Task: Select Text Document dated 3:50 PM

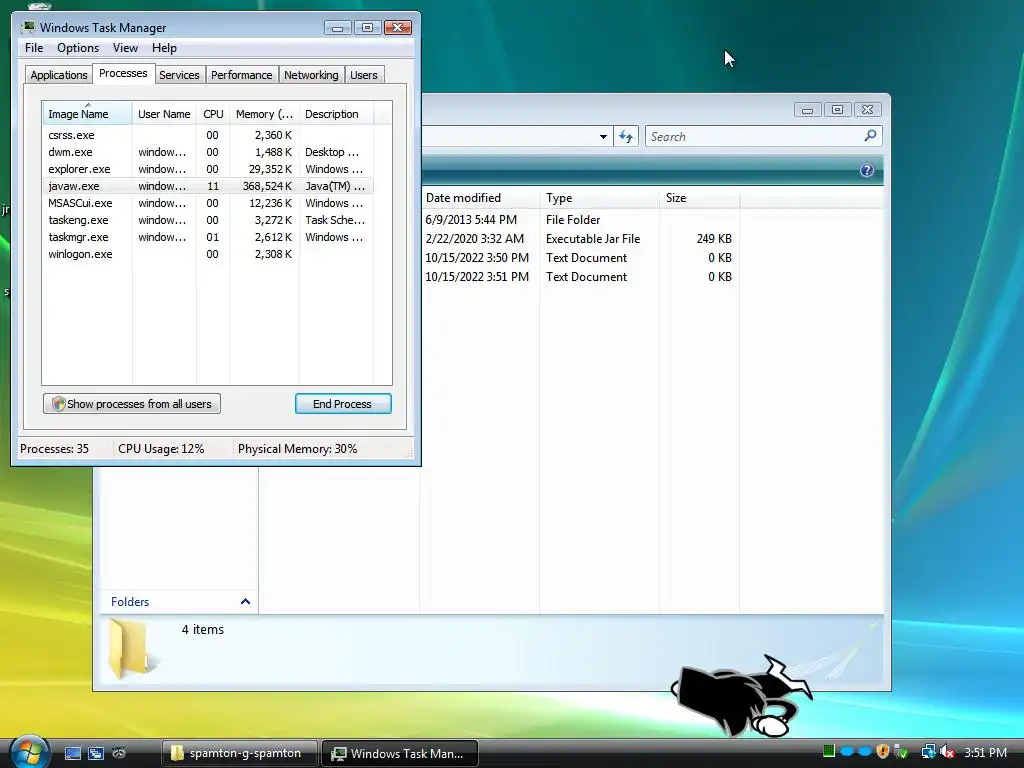Action: [579, 258]
